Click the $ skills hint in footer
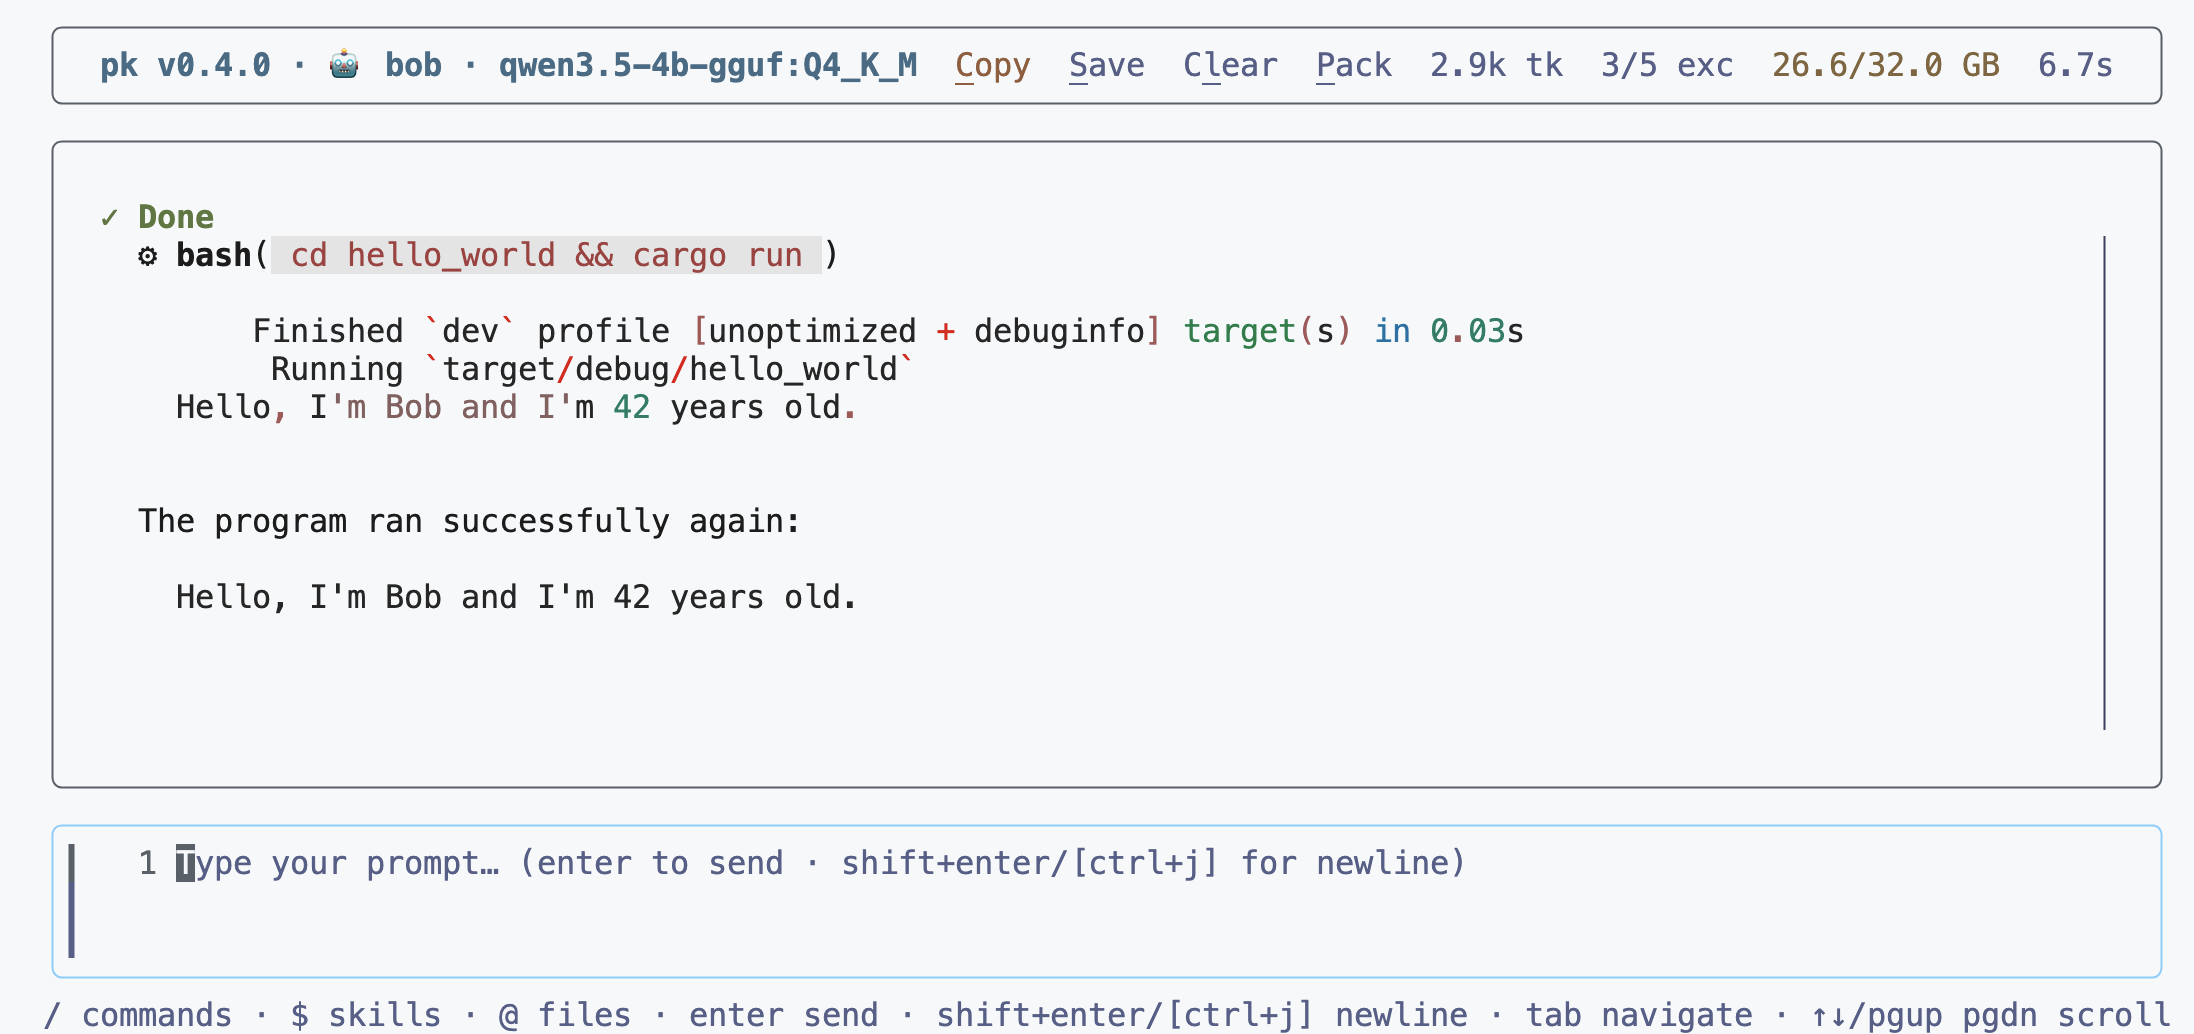2194x1034 pixels. pos(365,1014)
